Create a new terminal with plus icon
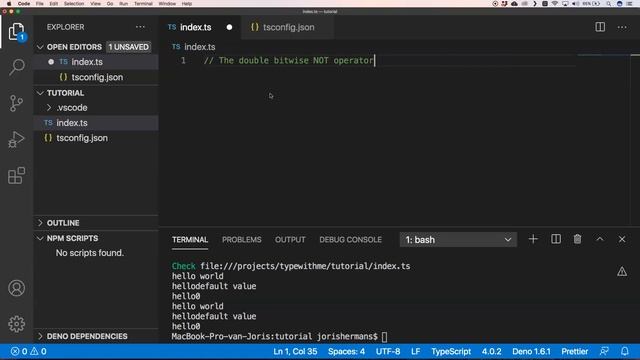This screenshot has width=640, height=360. click(x=533, y=239)
